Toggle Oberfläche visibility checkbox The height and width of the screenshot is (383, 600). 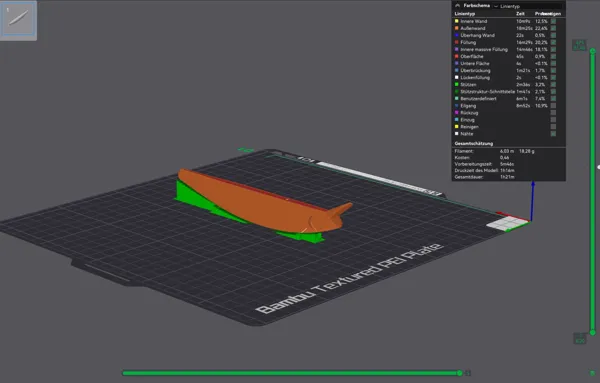click(553, 56)
